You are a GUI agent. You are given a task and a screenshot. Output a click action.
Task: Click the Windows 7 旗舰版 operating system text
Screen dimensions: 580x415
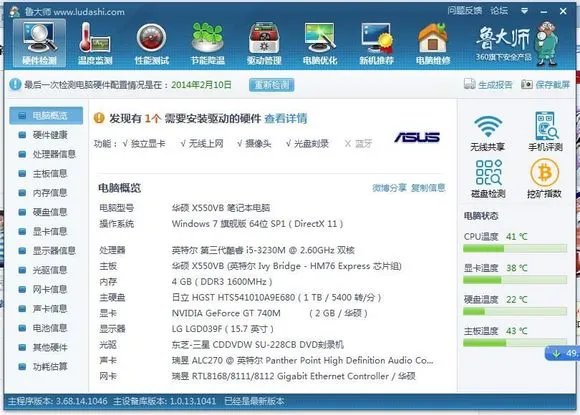(x=257, y=224)
